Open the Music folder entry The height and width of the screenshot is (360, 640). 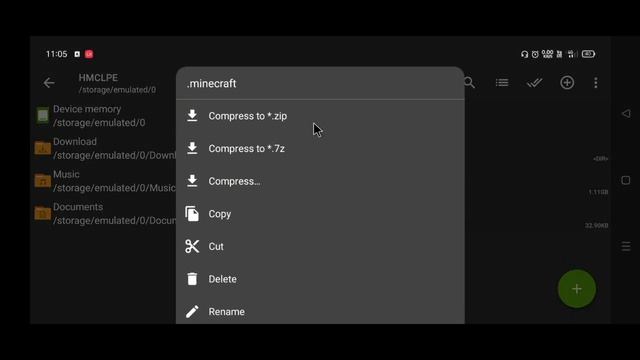[x=105, y=181]
